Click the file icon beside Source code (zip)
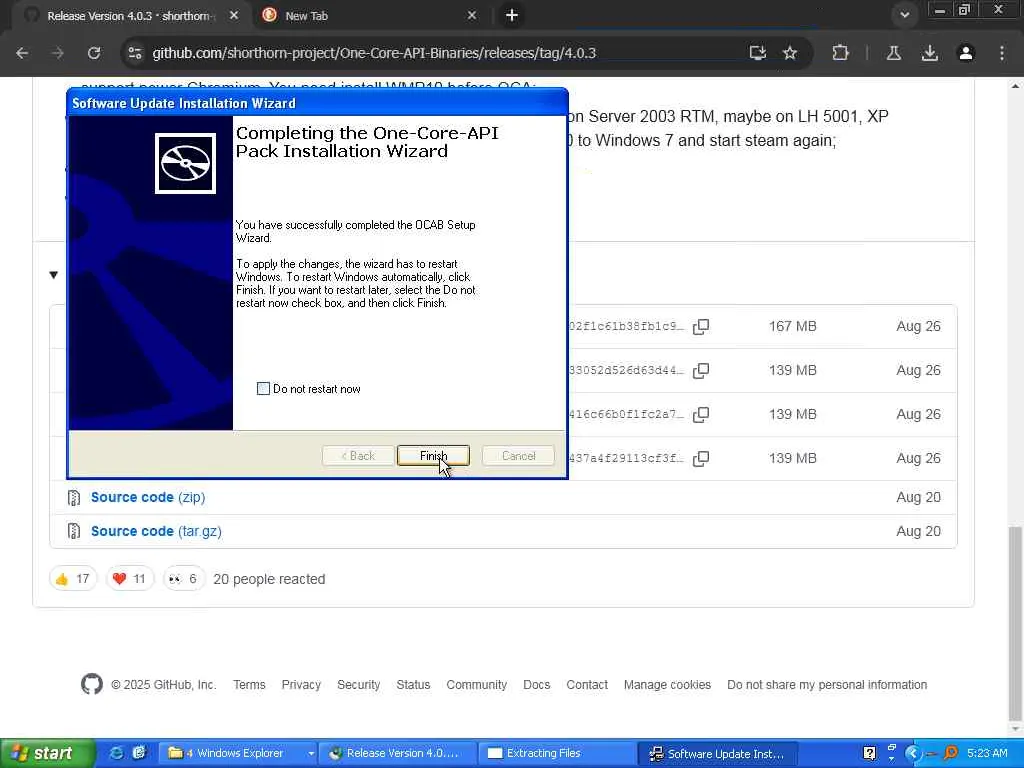Screen dimensions: 1024x768 coord(74,498)
